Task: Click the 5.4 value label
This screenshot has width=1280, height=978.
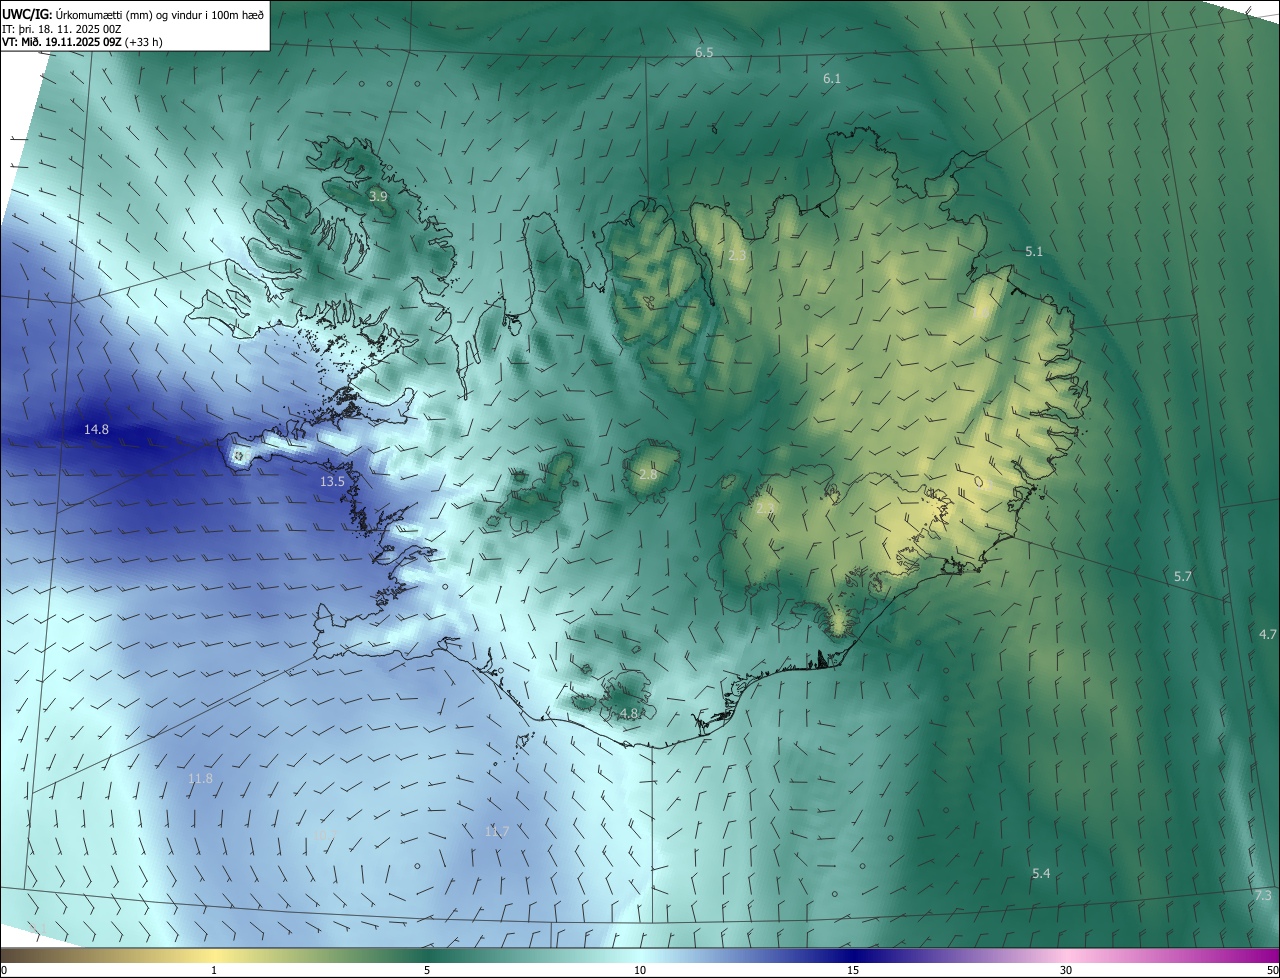Action: coord(1041,874)
